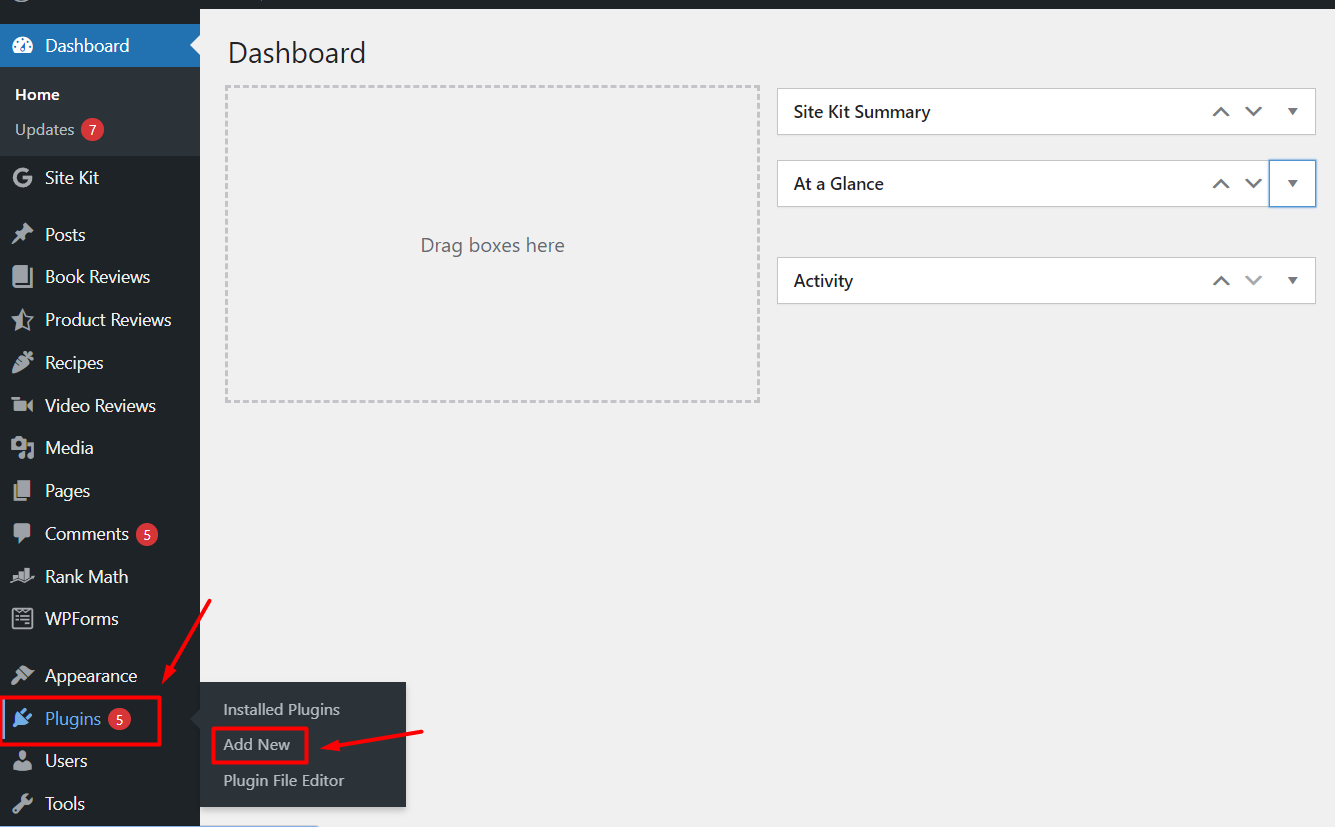
Task: Click the WPForms sidebar icon
Action: click(22, 618)
